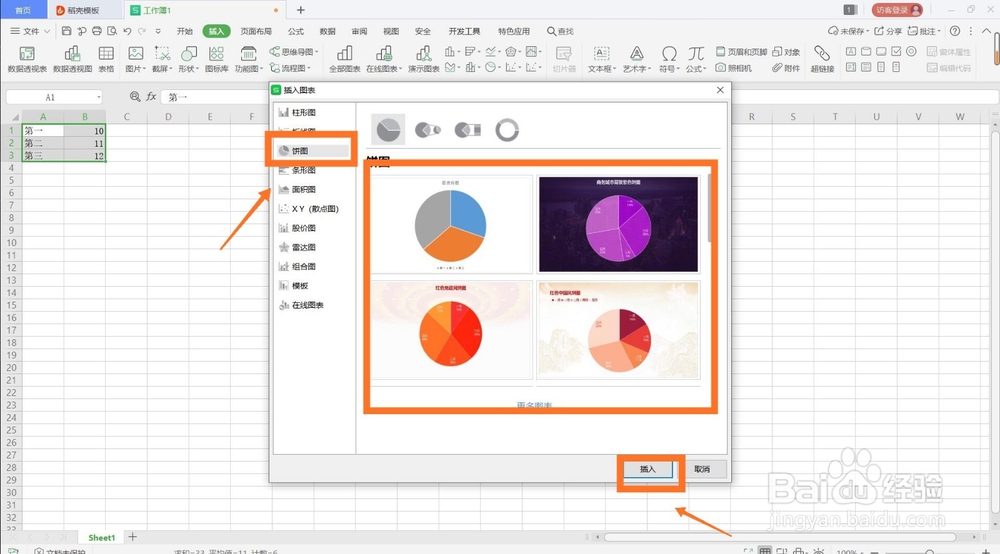Viewport: 1000px width, 554px height.
Task: Click the save icon in quick access toolbar
Action: point(66,31)
